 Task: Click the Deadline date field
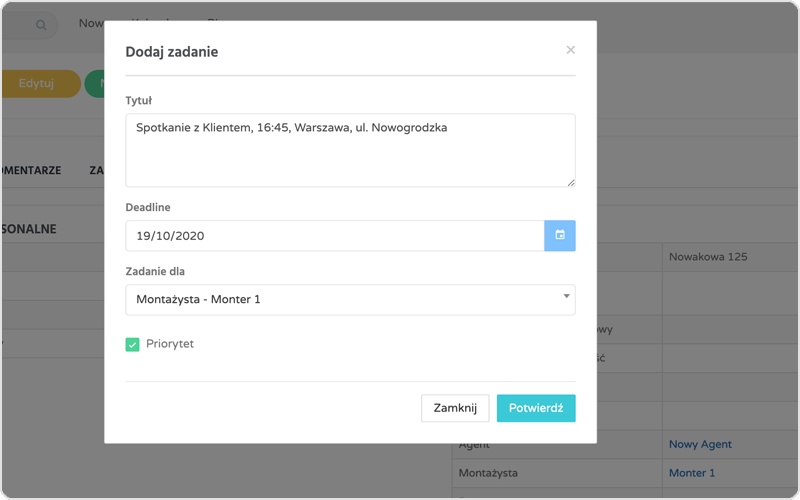pyautogui.click(x=334, y=236)
